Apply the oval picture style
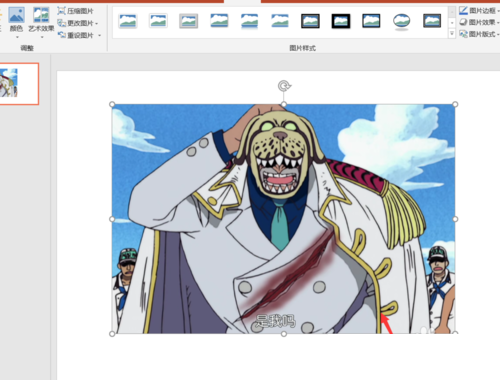This screenshot has width=500, height=380. coord(401,22)
